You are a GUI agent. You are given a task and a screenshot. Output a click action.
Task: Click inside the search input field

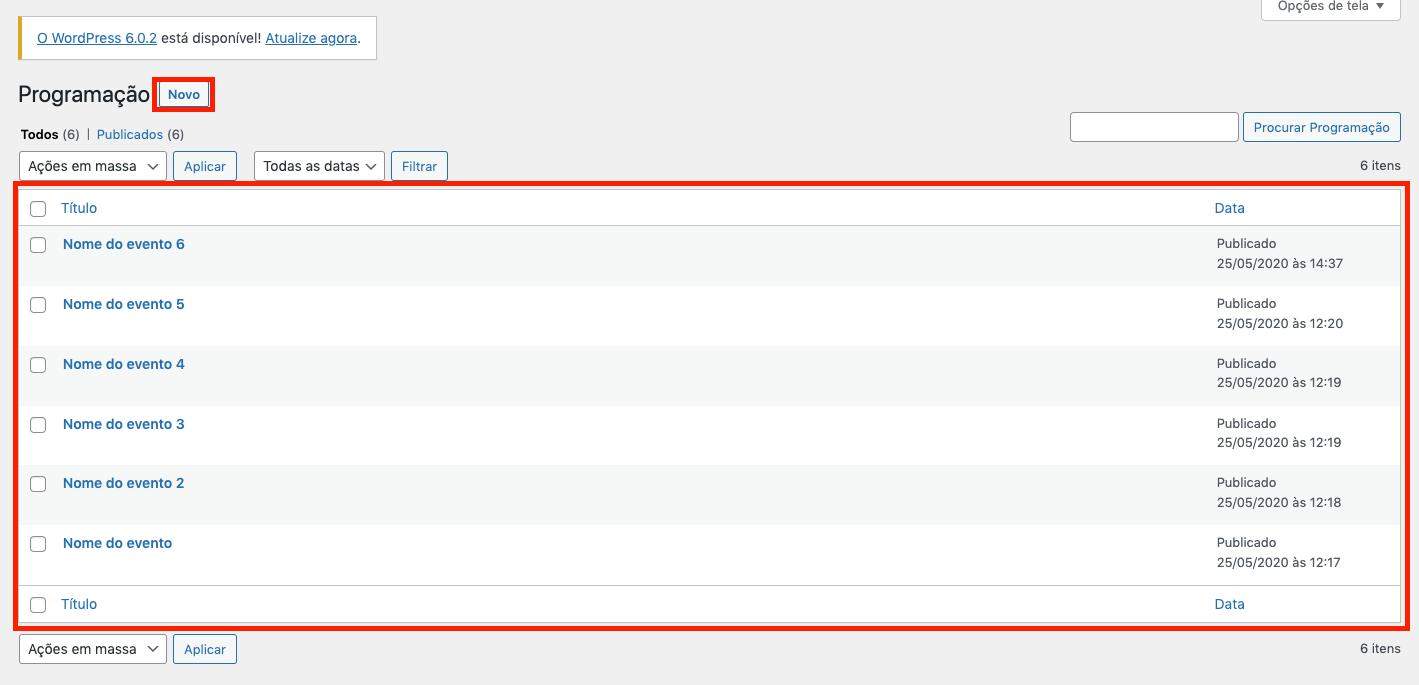[1153, 127]
